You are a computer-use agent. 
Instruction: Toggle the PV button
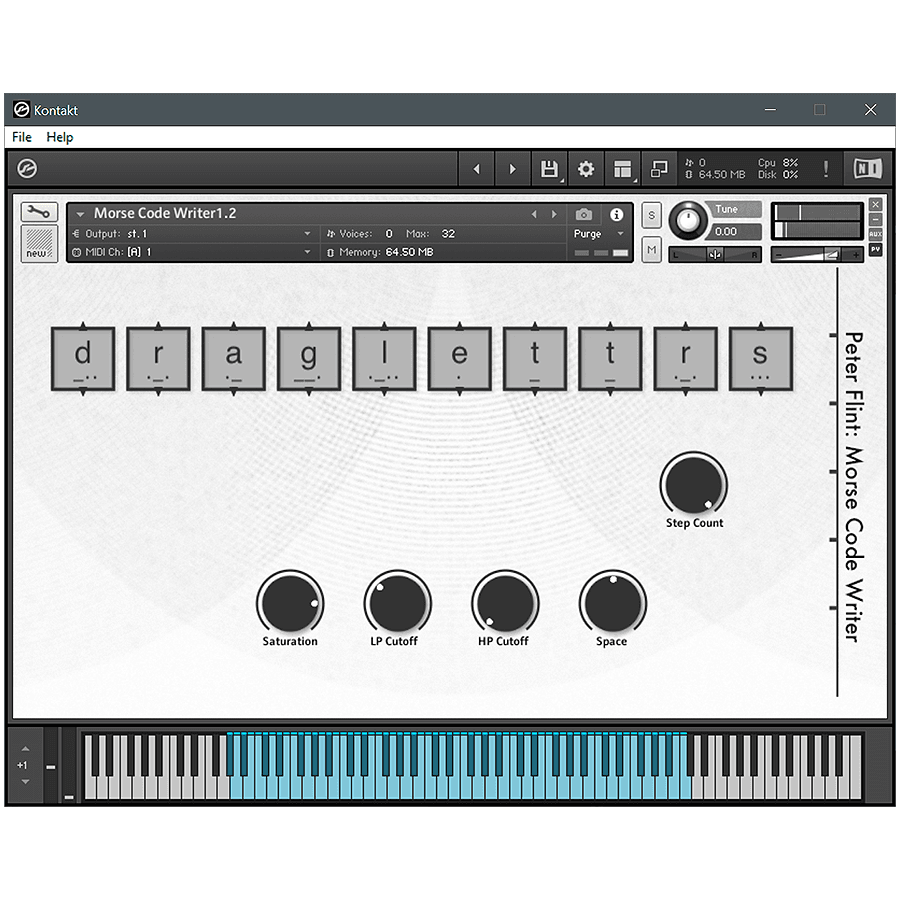click(x=875, y=250)
